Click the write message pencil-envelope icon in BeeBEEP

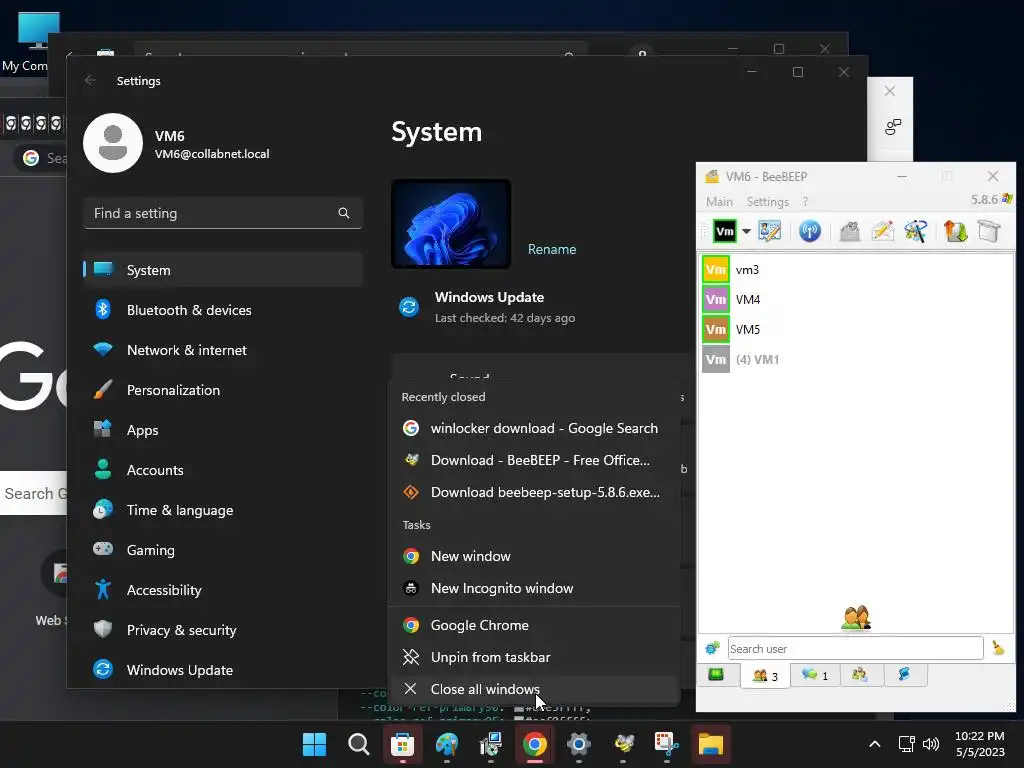pos(882,231)
